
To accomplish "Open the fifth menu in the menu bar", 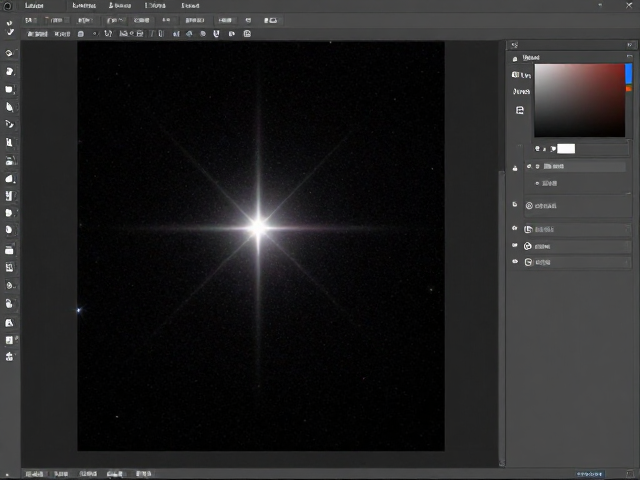I will [x=190, y=6].
